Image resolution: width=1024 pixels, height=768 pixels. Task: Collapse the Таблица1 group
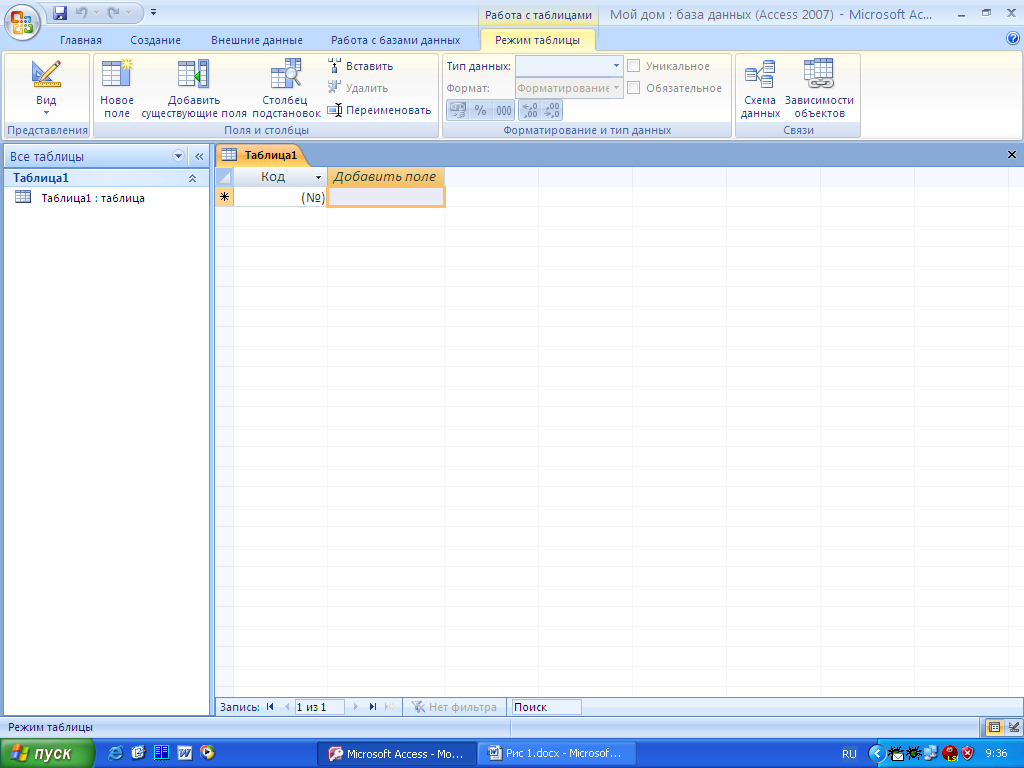click(193, 178)
